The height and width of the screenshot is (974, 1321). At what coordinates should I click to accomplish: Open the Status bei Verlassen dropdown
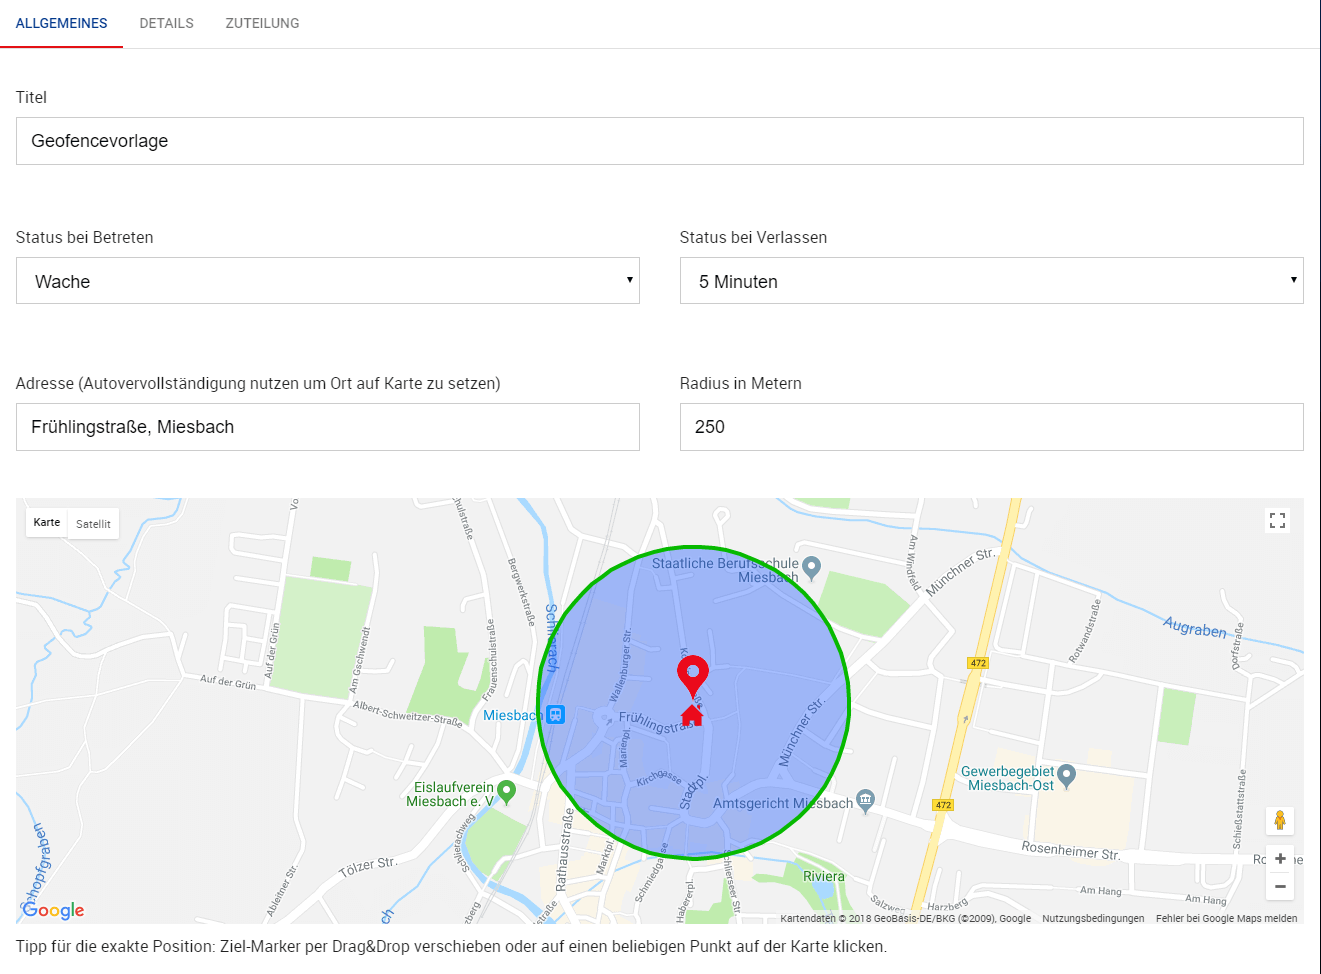click(x=991, y=280)
